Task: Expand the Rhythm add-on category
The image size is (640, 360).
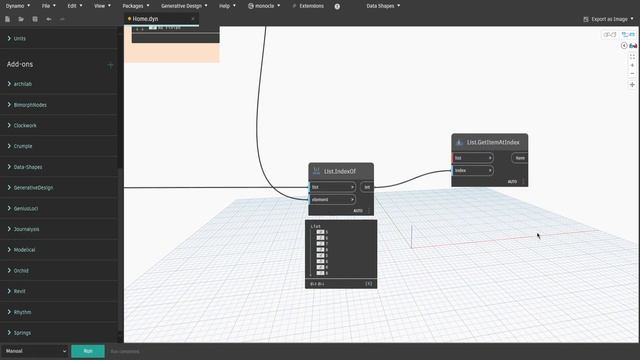Action: (x=59, y=312)
